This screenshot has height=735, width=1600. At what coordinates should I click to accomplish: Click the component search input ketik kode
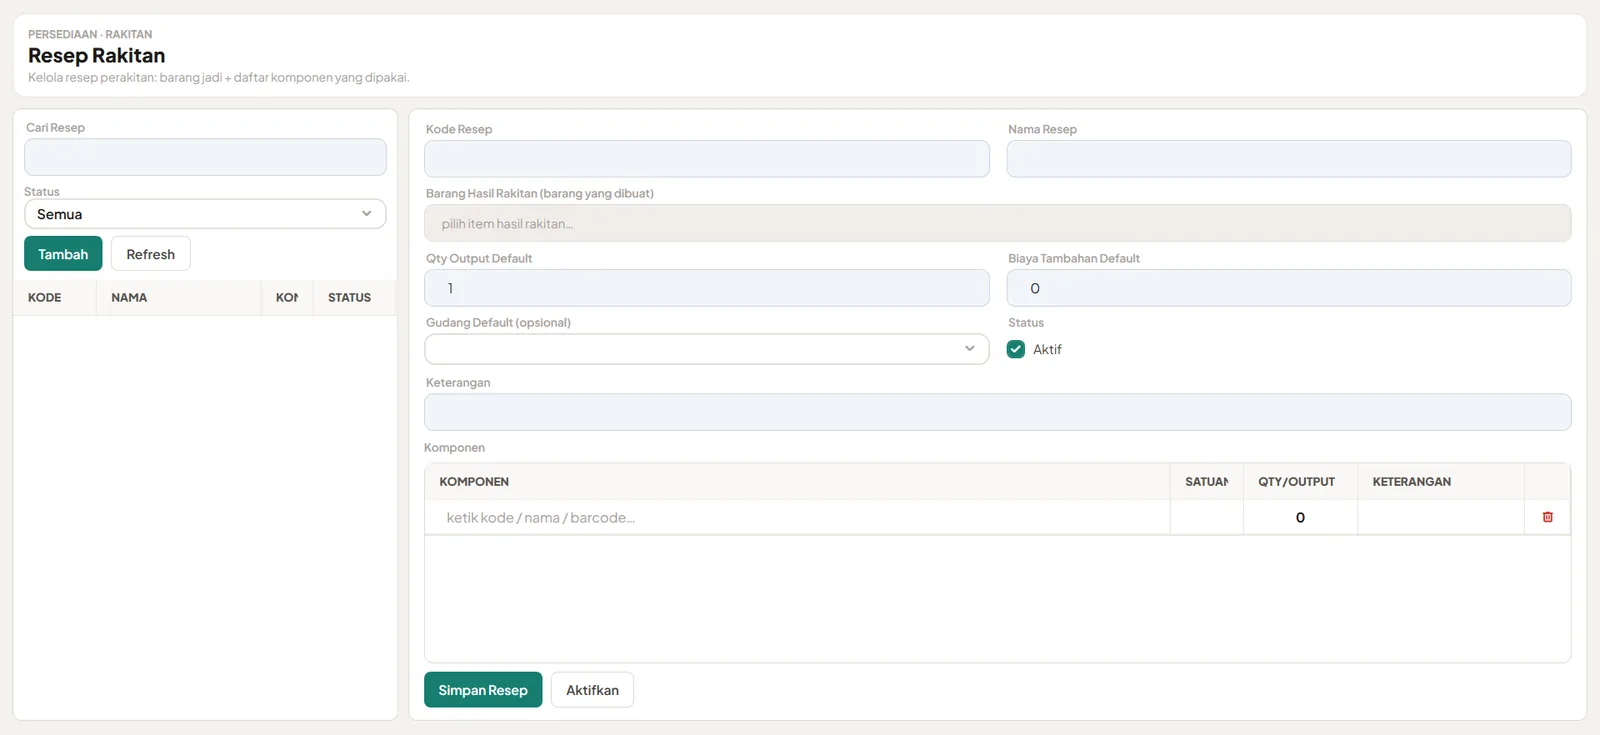click(x=797, y=517)
